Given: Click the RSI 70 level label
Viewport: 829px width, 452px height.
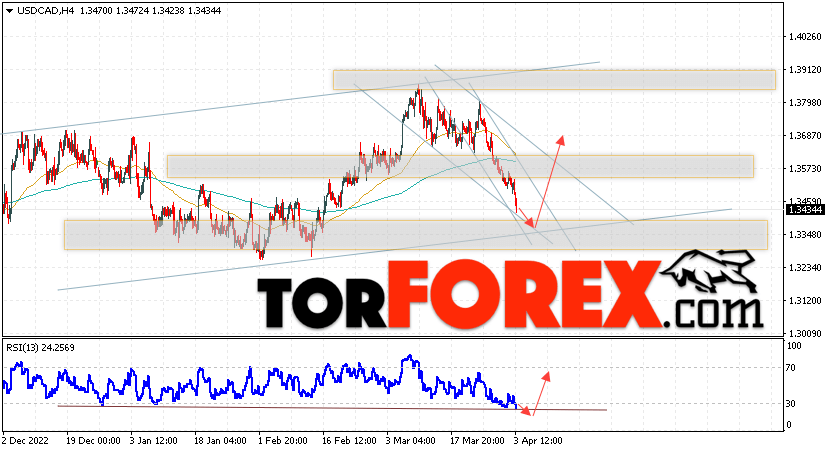Looking at the screenshot, I should point(791,368).
